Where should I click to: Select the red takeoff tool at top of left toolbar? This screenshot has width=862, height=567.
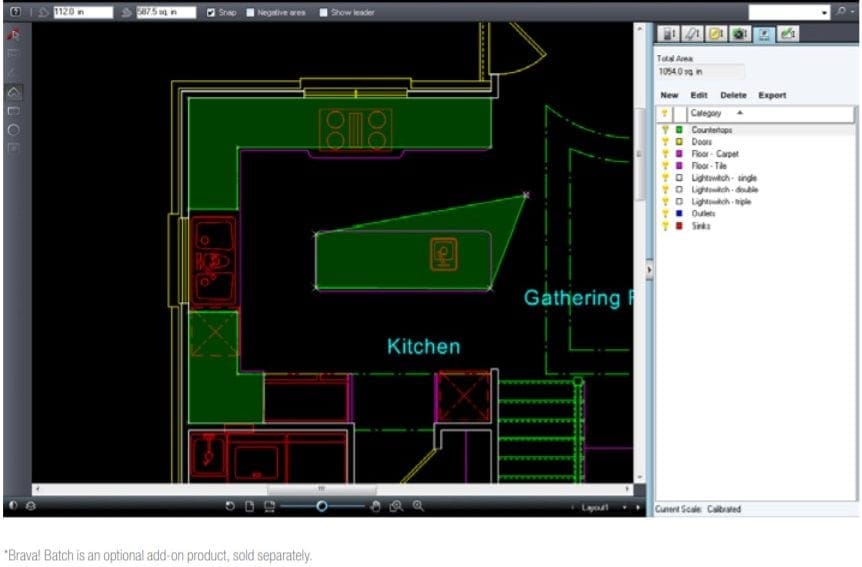click(x=14, y=35)
